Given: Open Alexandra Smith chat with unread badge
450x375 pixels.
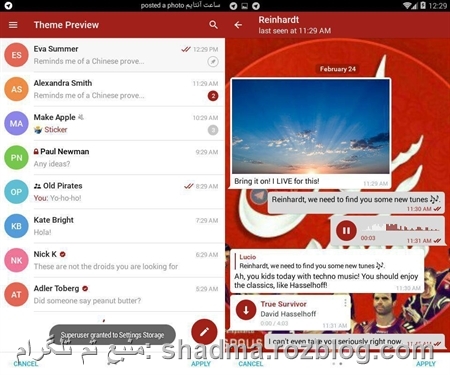Looking at the screenshot, I should 112,89.
